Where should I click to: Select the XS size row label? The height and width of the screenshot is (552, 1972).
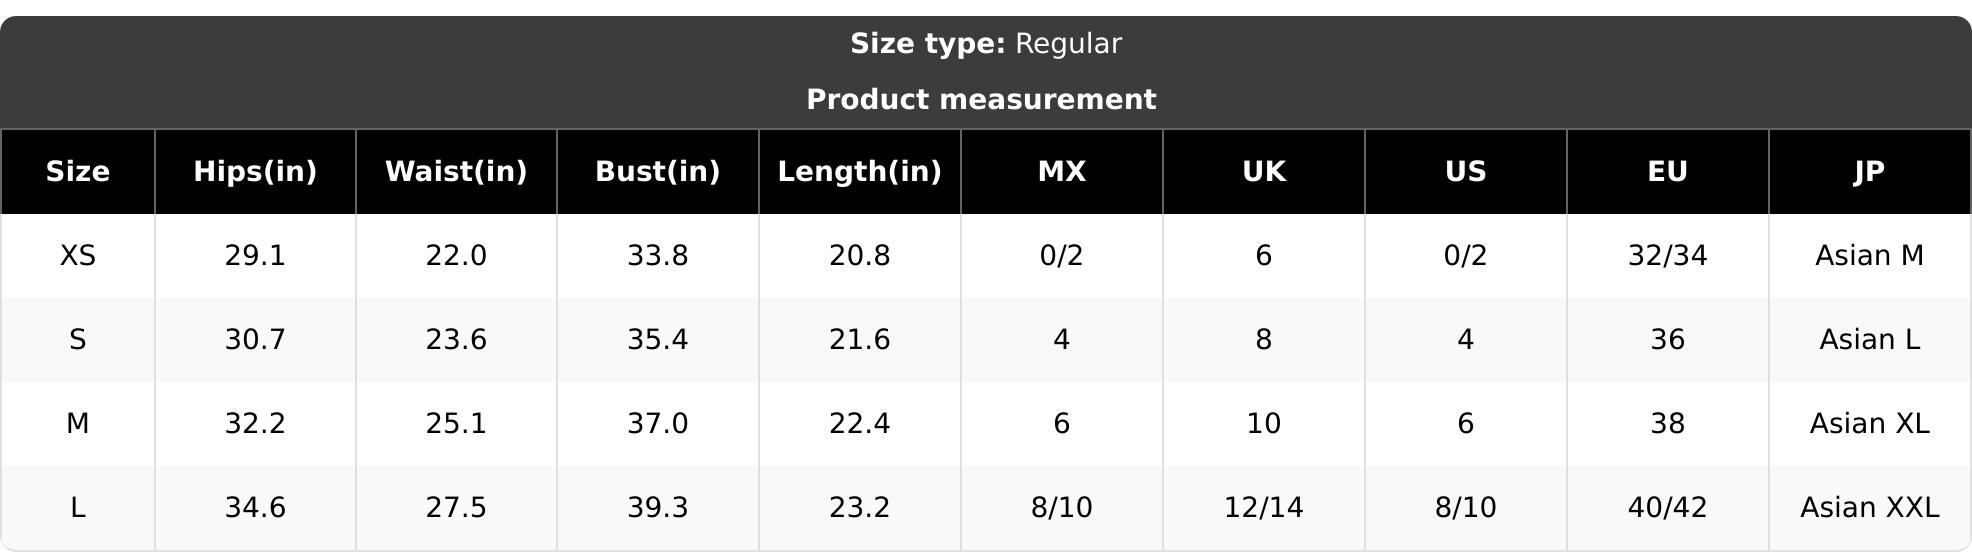click(x=78, y=256)
